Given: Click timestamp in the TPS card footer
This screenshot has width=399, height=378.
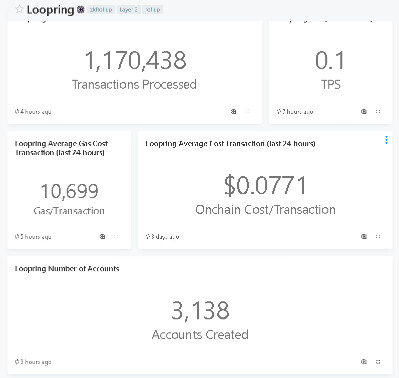Looking at the screenshot, I should coord(295,112).
